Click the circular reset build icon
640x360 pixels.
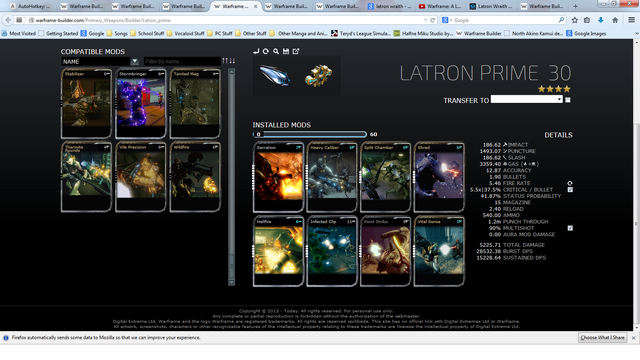tap(266, 51)
